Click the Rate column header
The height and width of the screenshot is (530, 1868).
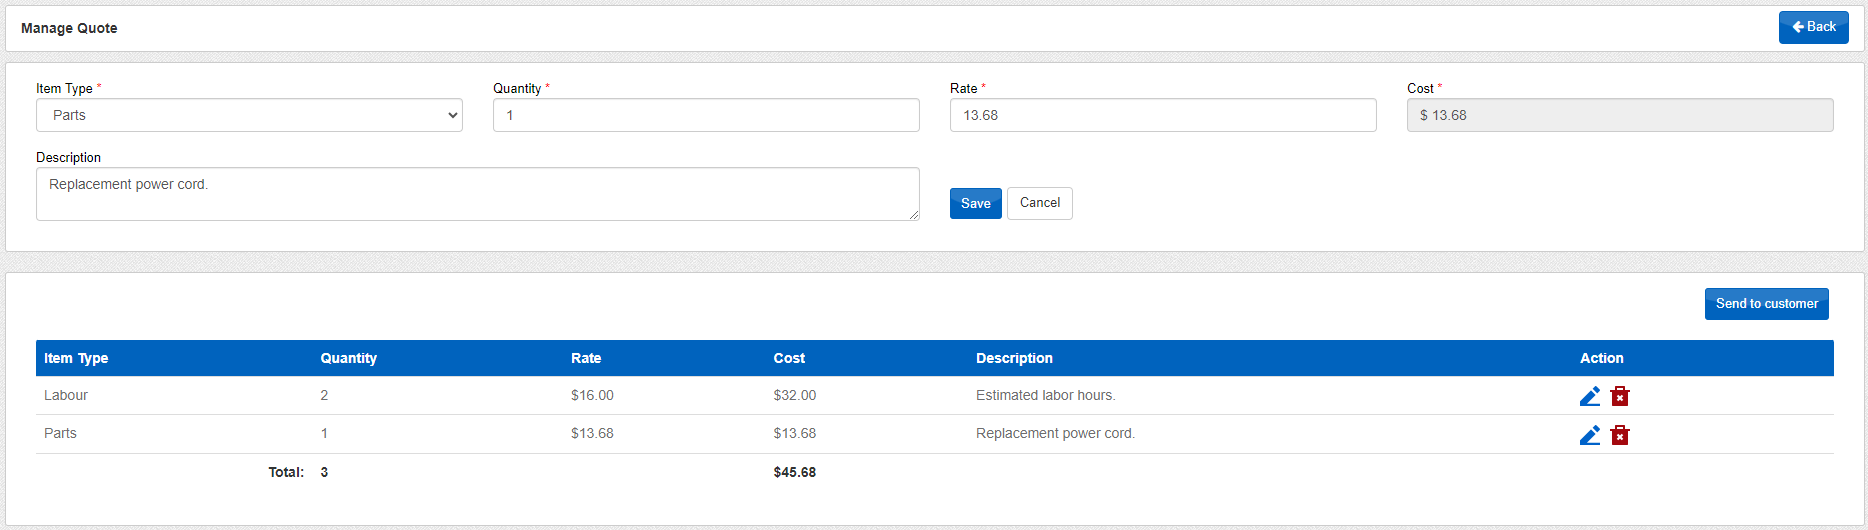[x=586, y=358]
